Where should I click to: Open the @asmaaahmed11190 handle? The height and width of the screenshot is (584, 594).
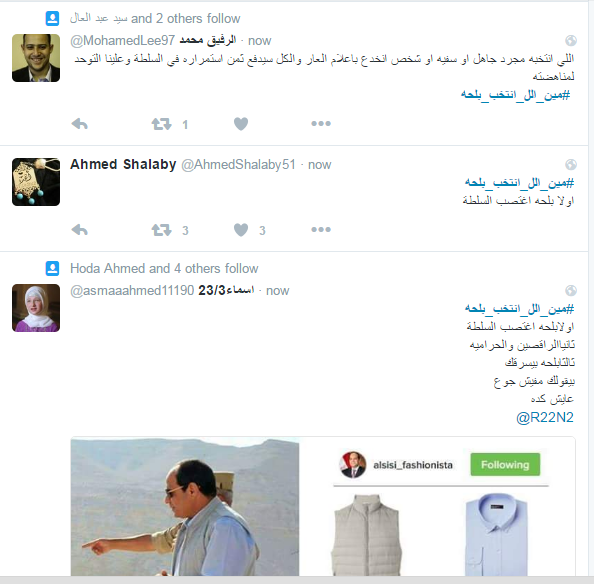coord(132,290)
